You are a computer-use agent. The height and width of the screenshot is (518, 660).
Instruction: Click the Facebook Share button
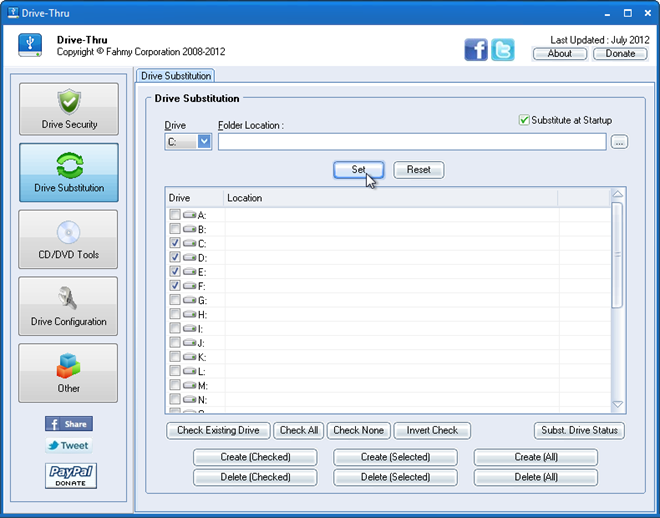pyautogui.click(x=69, y=424)
